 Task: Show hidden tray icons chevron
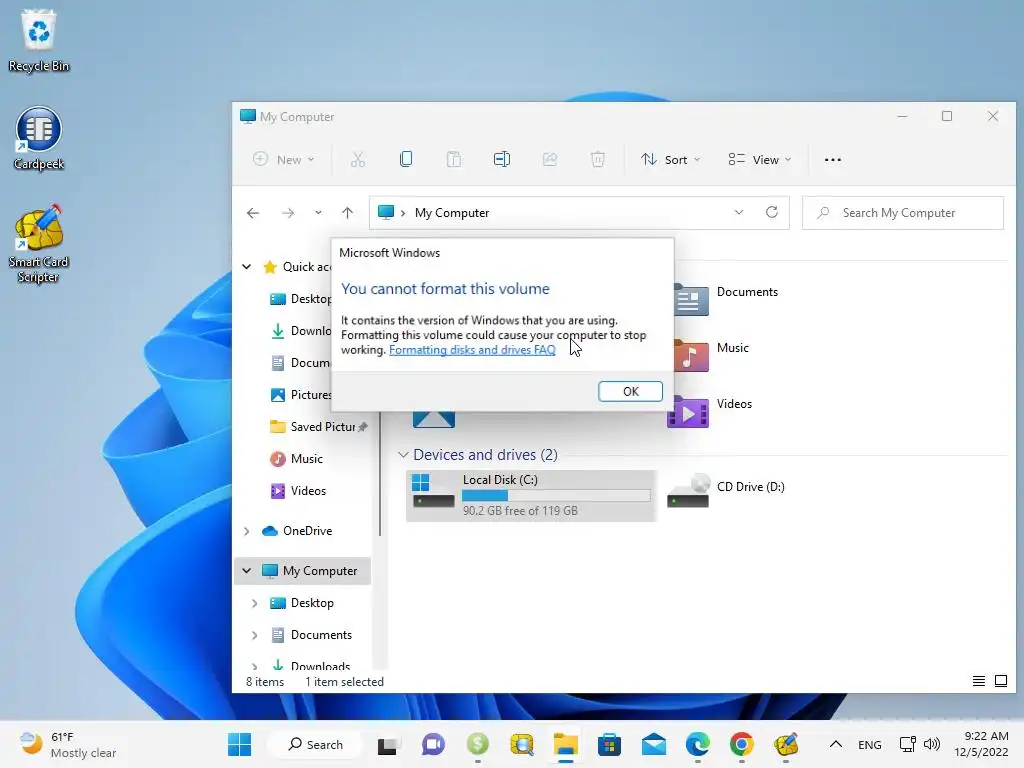pyautogui.click(x=835, y=744)
